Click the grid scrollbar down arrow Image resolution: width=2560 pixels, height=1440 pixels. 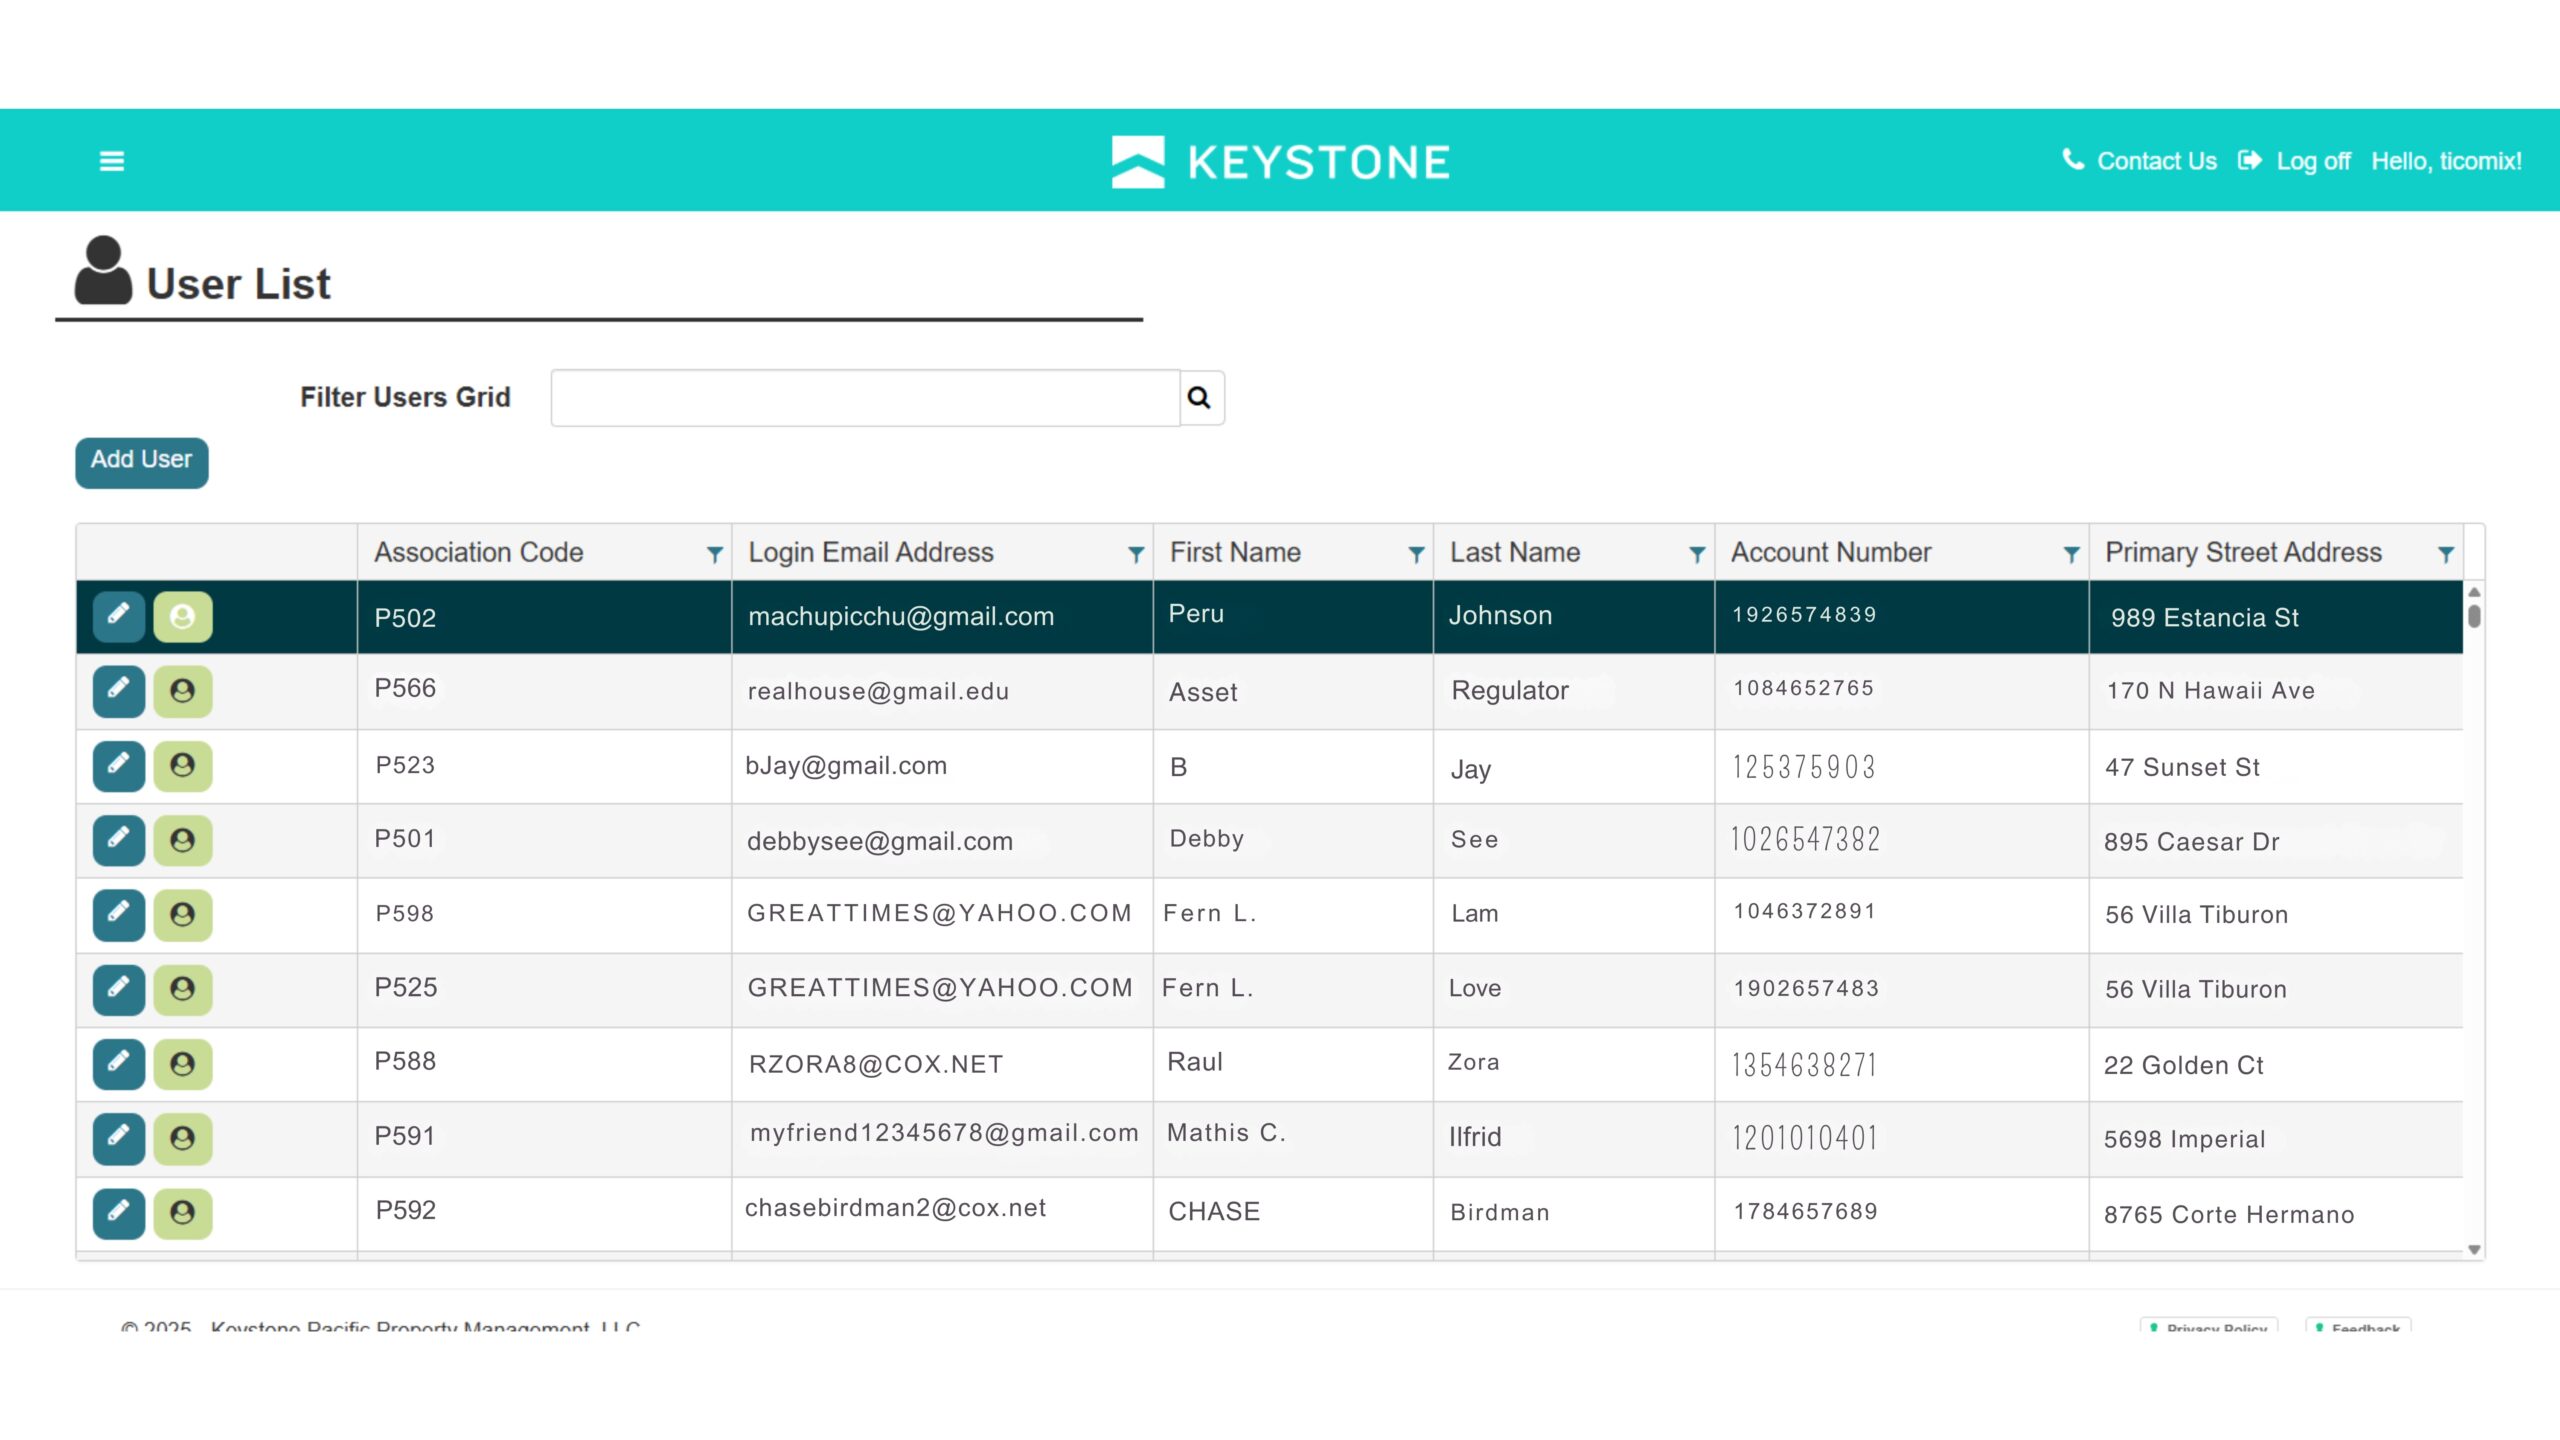coord(2474,1250)
